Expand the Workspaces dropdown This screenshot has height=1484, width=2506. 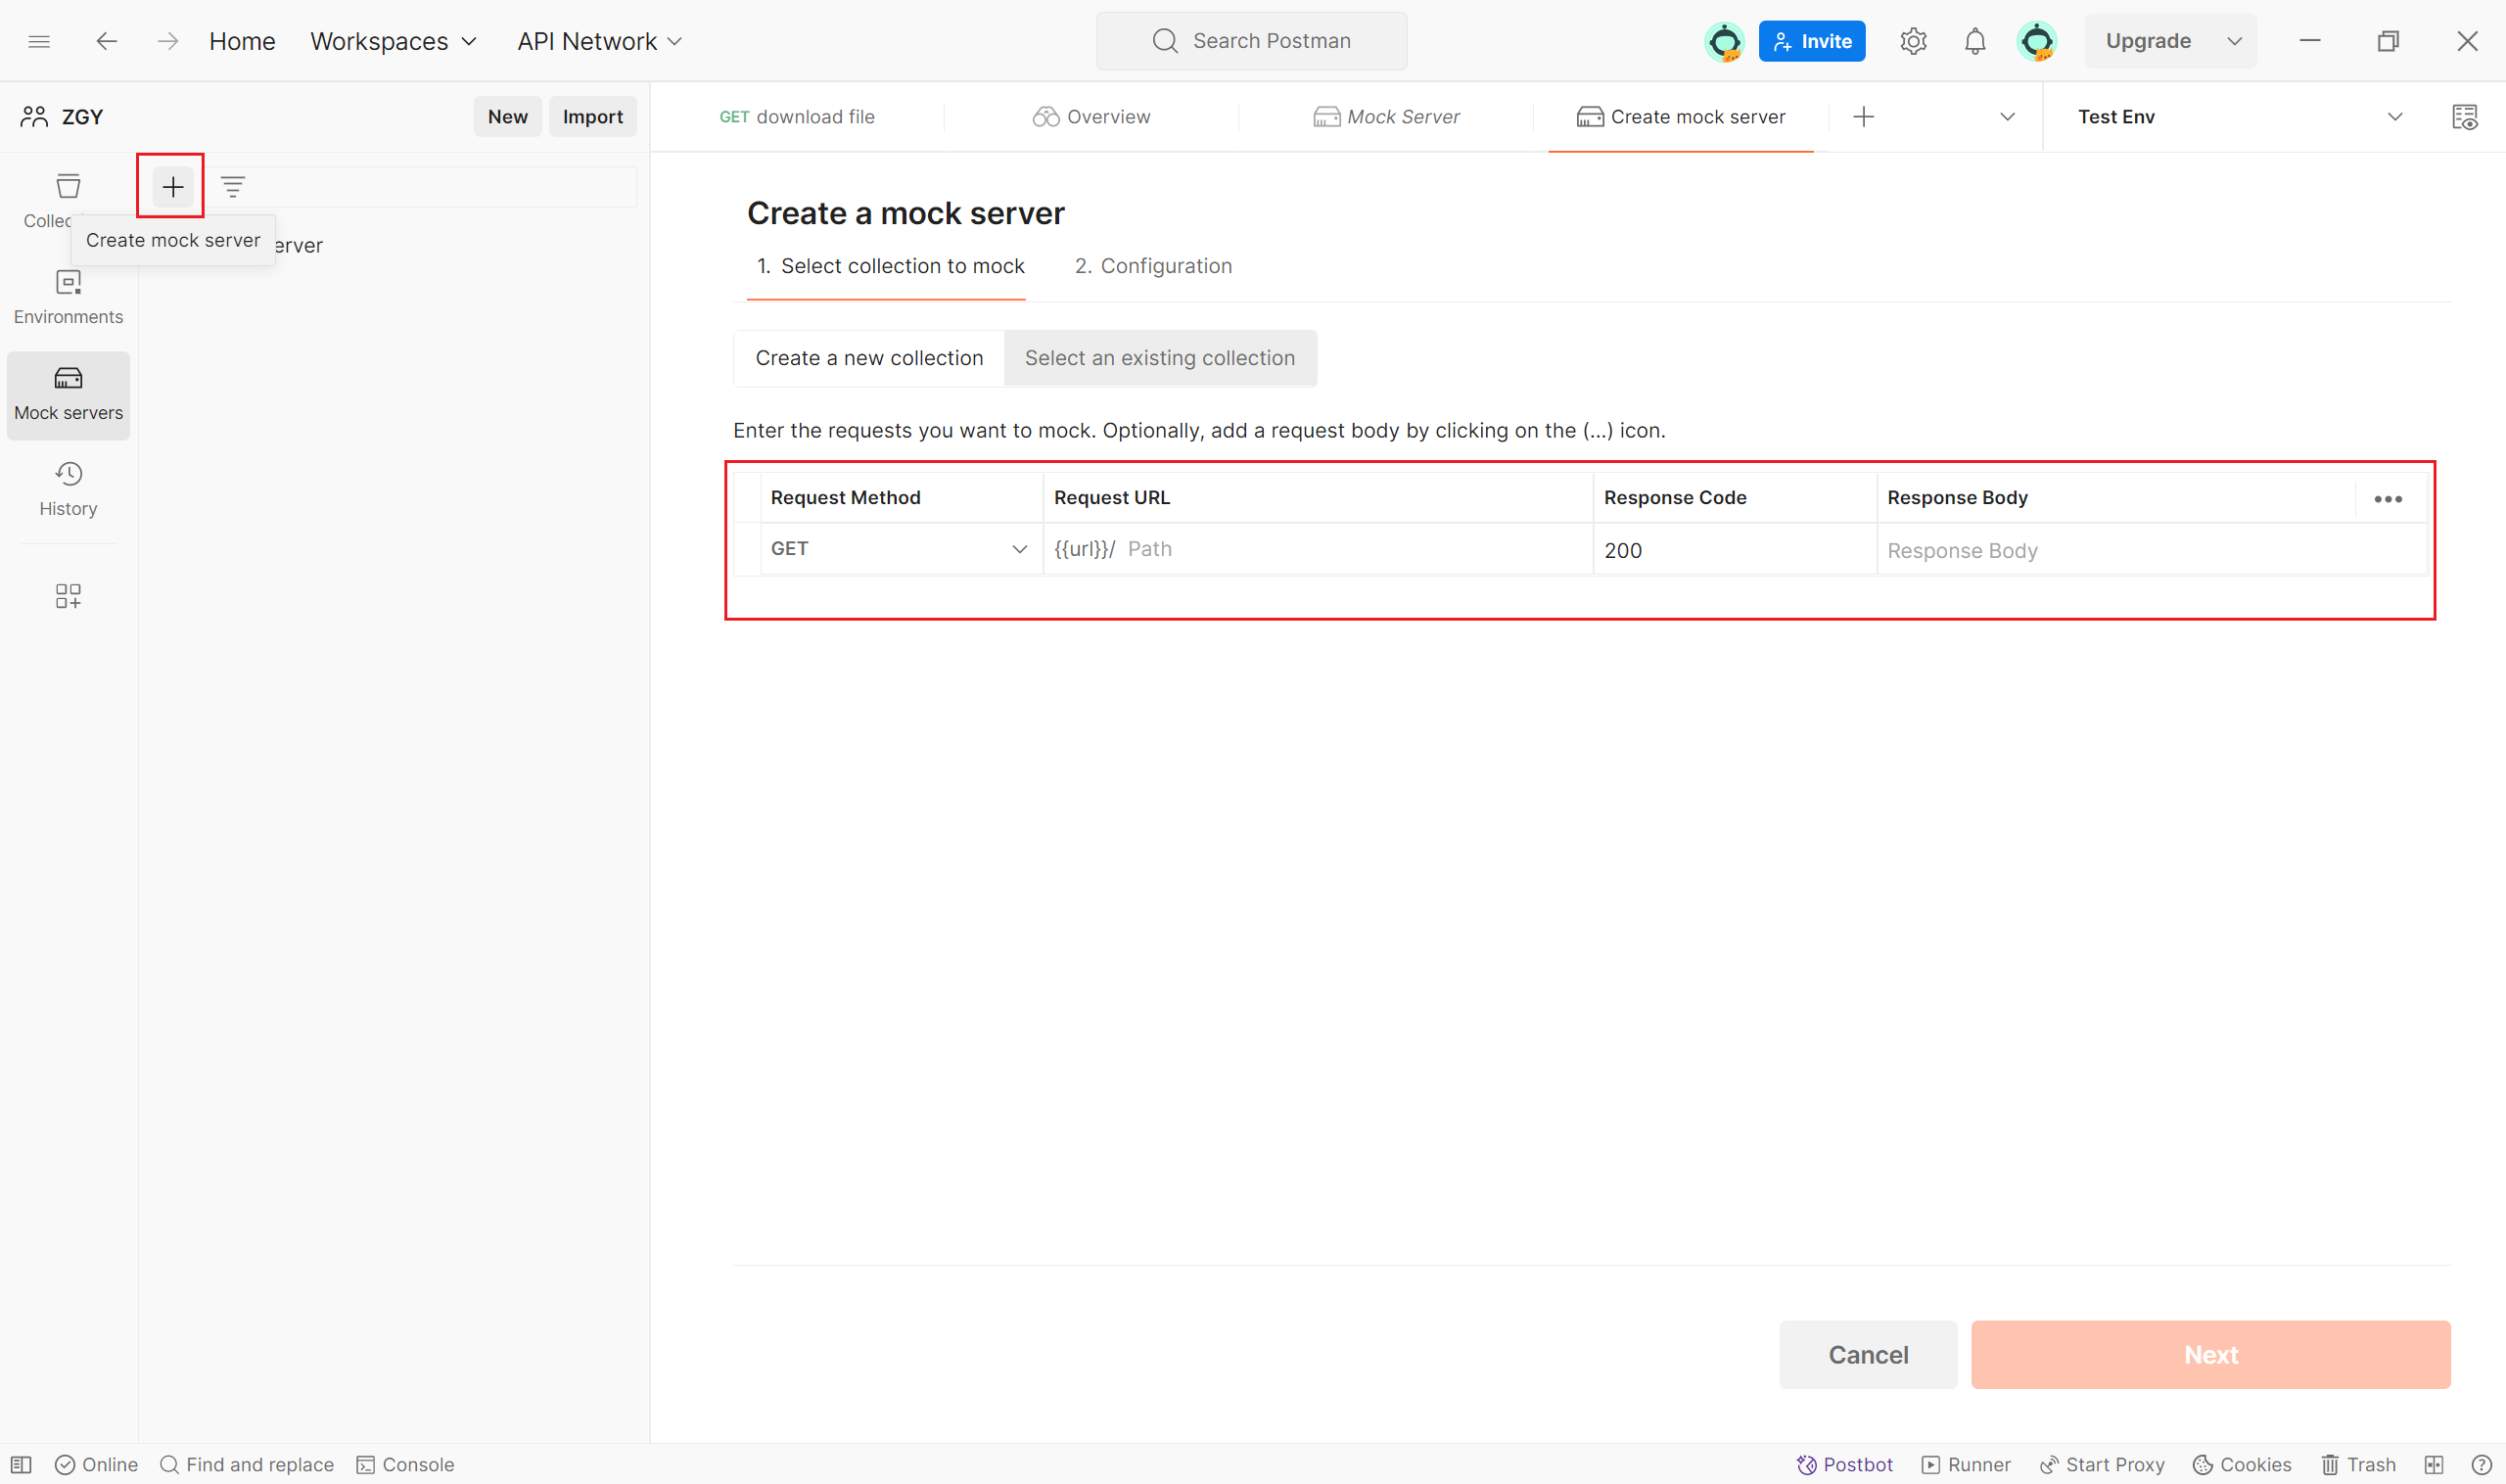pyautogui.click(x=393, y=41)
